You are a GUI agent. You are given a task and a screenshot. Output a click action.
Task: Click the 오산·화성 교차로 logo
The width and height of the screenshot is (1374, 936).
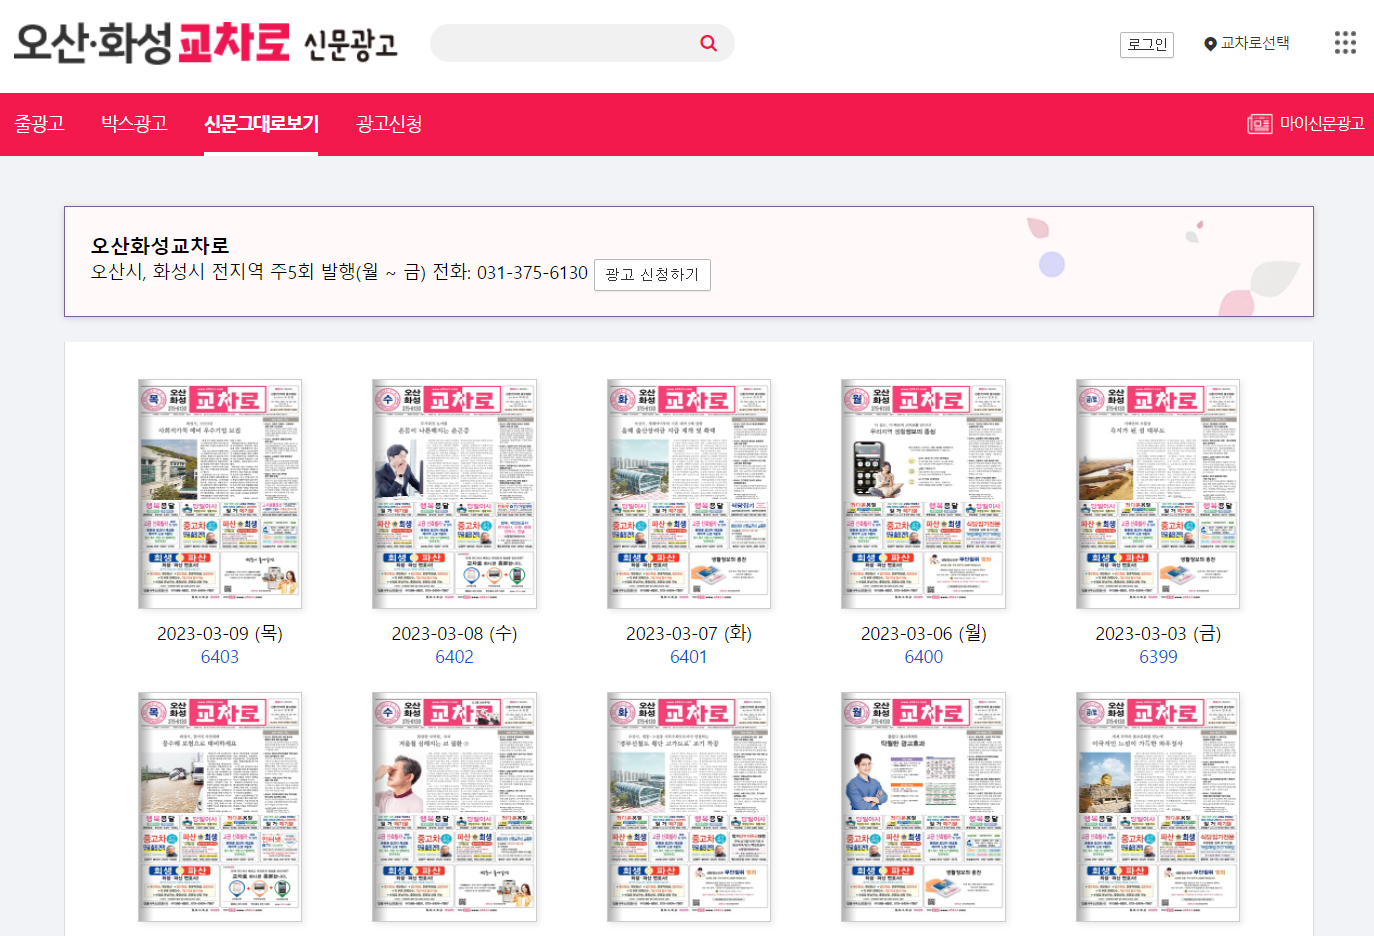152,43
